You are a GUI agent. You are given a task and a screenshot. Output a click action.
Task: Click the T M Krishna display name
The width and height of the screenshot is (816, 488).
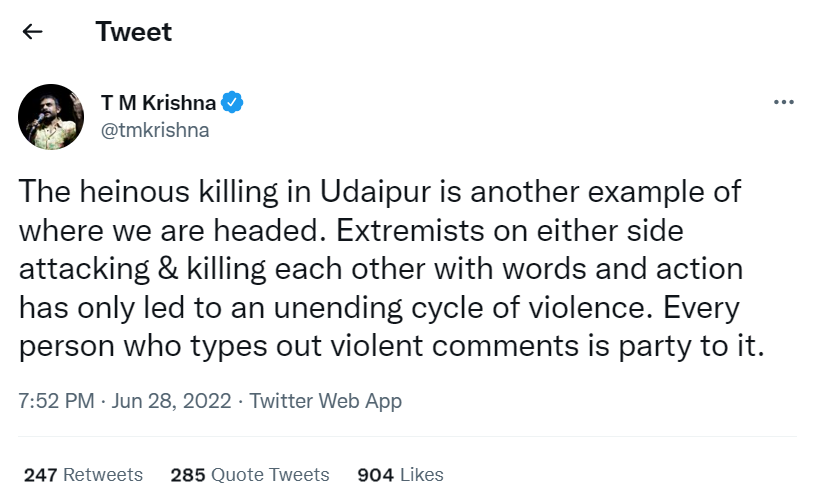click(x=156, y=102)
